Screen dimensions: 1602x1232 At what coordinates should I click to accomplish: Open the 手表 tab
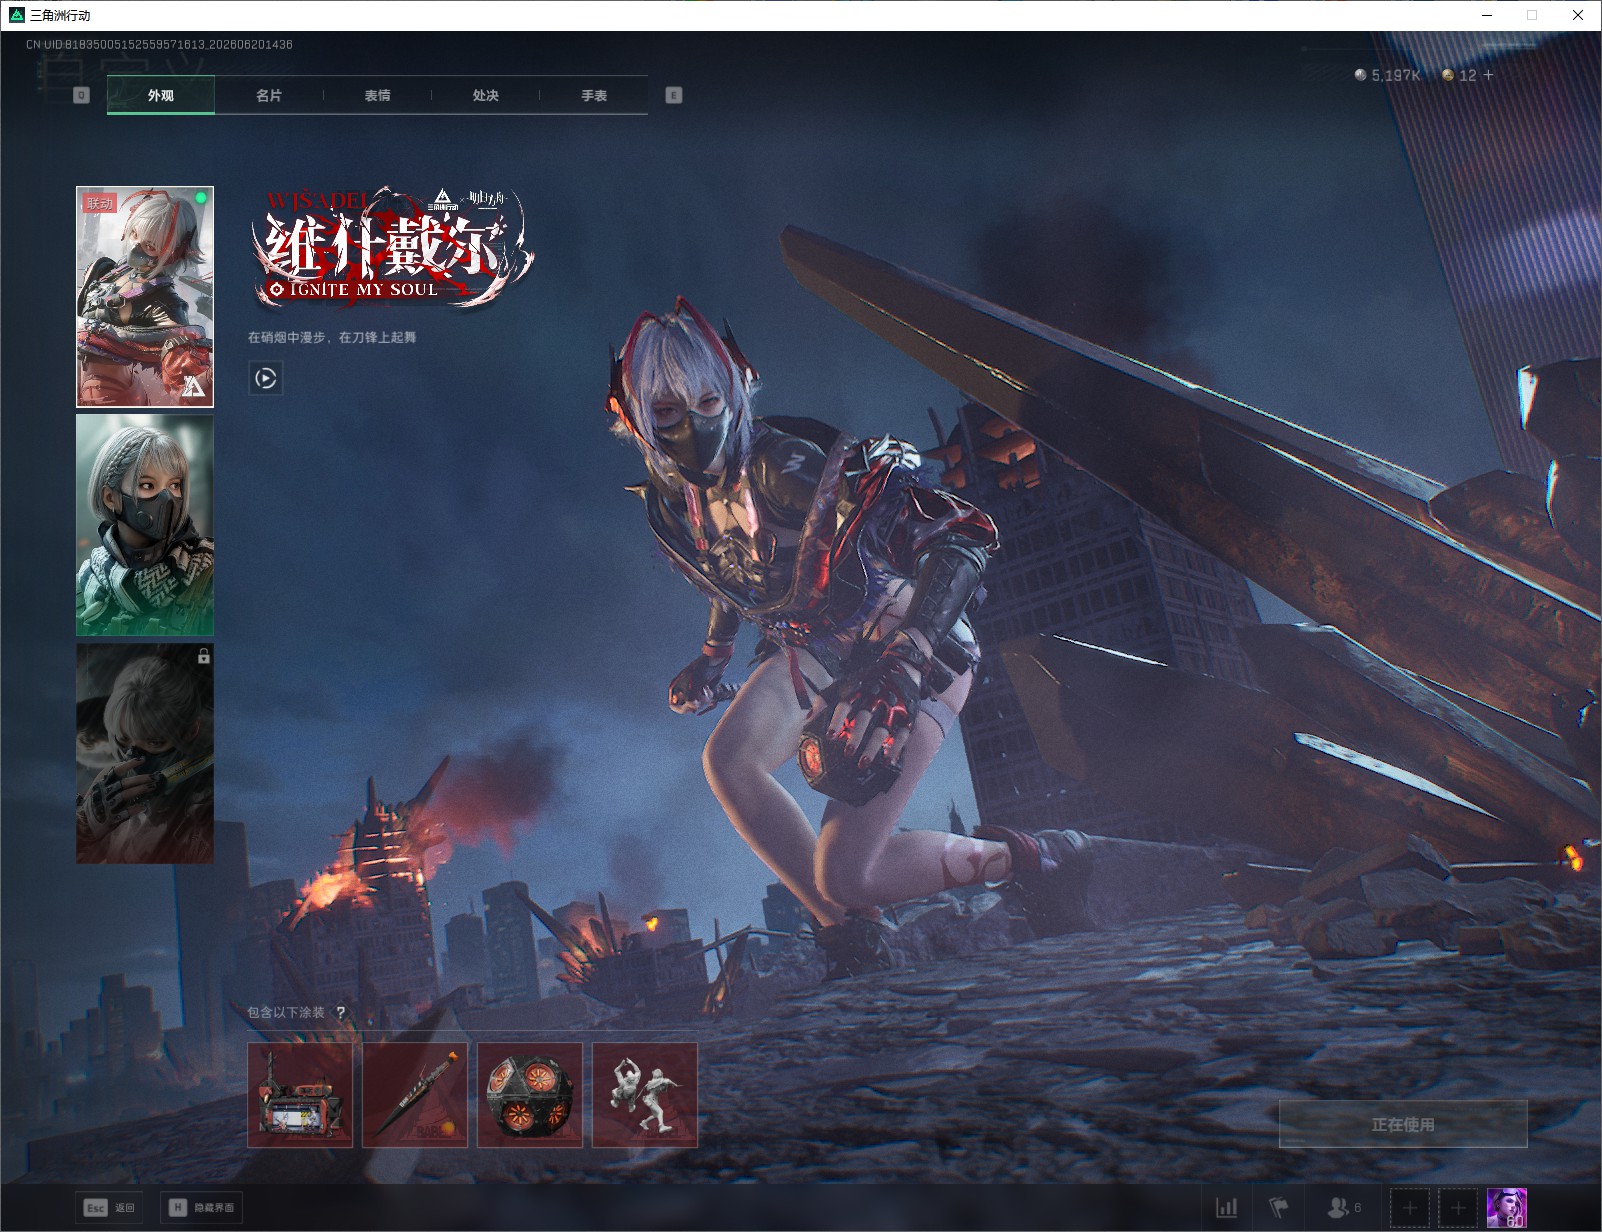coord(594,95)
